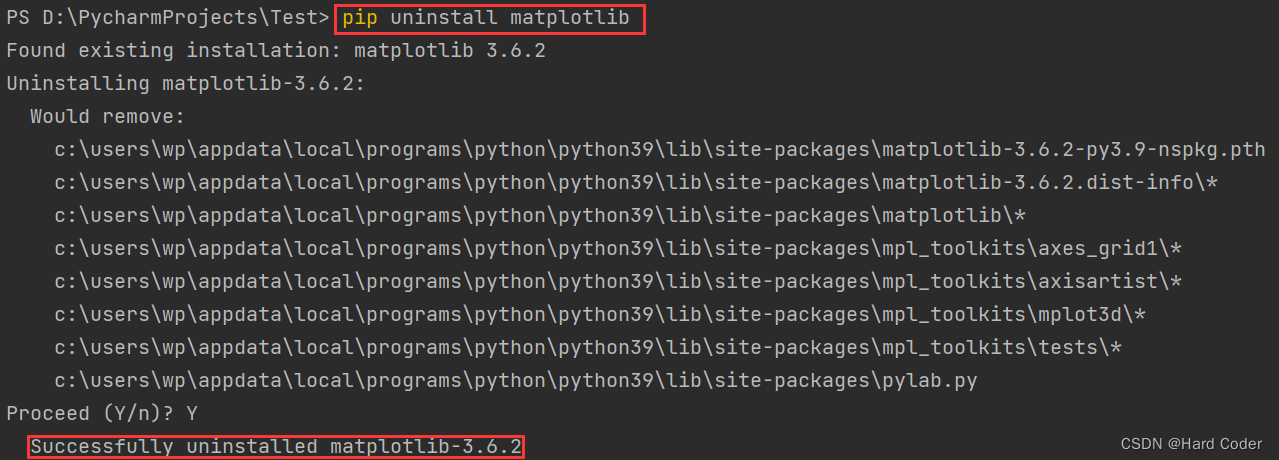1279x460 pixels.
Task: Click the Uninstalling matplotlib-3.6.2 line
Action: [x=185, y=83]
